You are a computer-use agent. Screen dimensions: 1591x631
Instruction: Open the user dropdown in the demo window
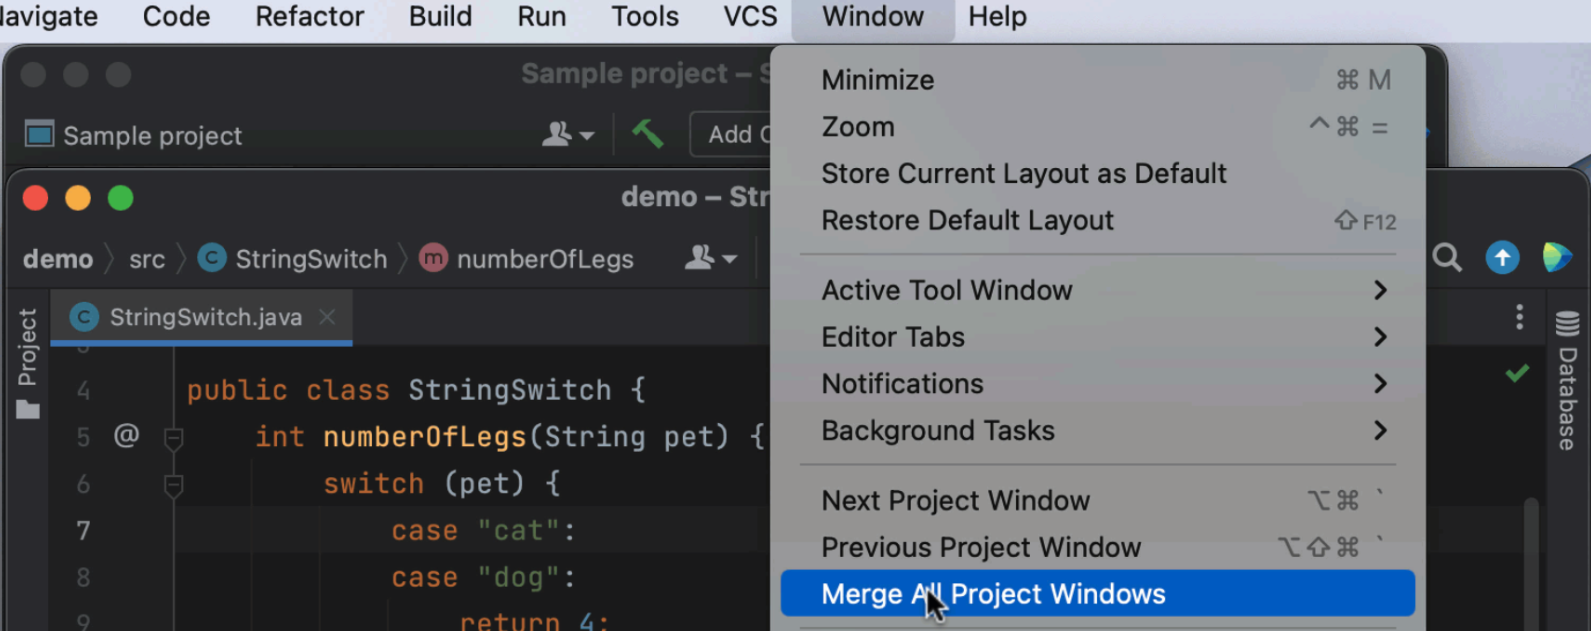click(x=710, y=259)
